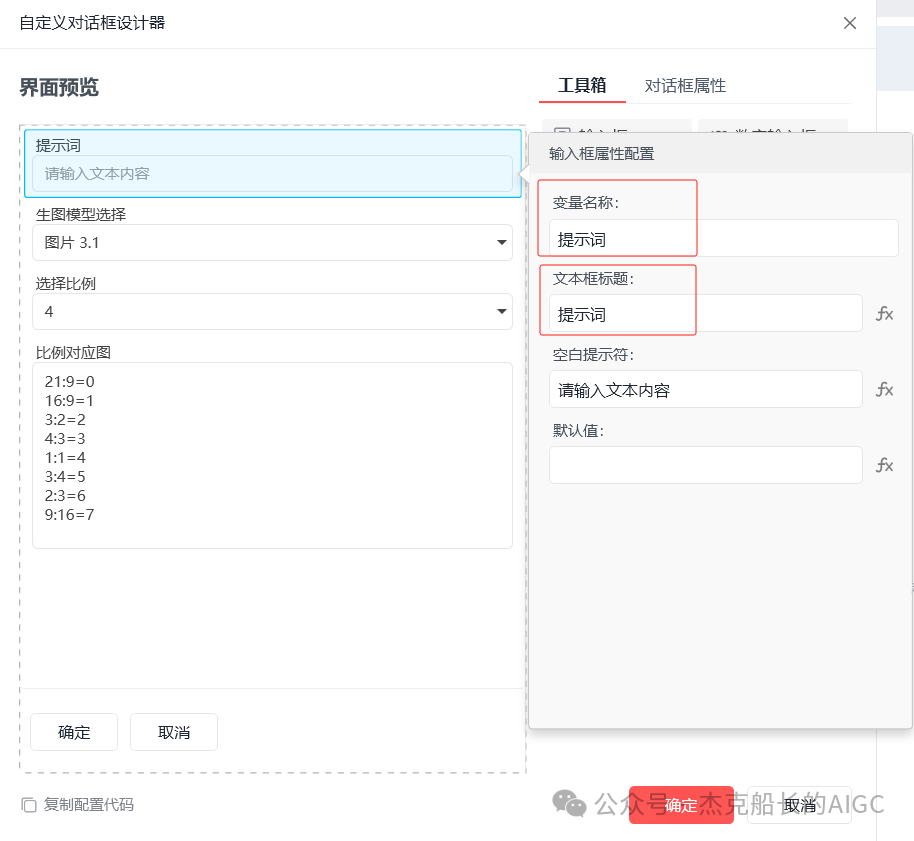Open fx expression for 文本框标题
This screenshot has height=841, width=914.
[884, 314]
